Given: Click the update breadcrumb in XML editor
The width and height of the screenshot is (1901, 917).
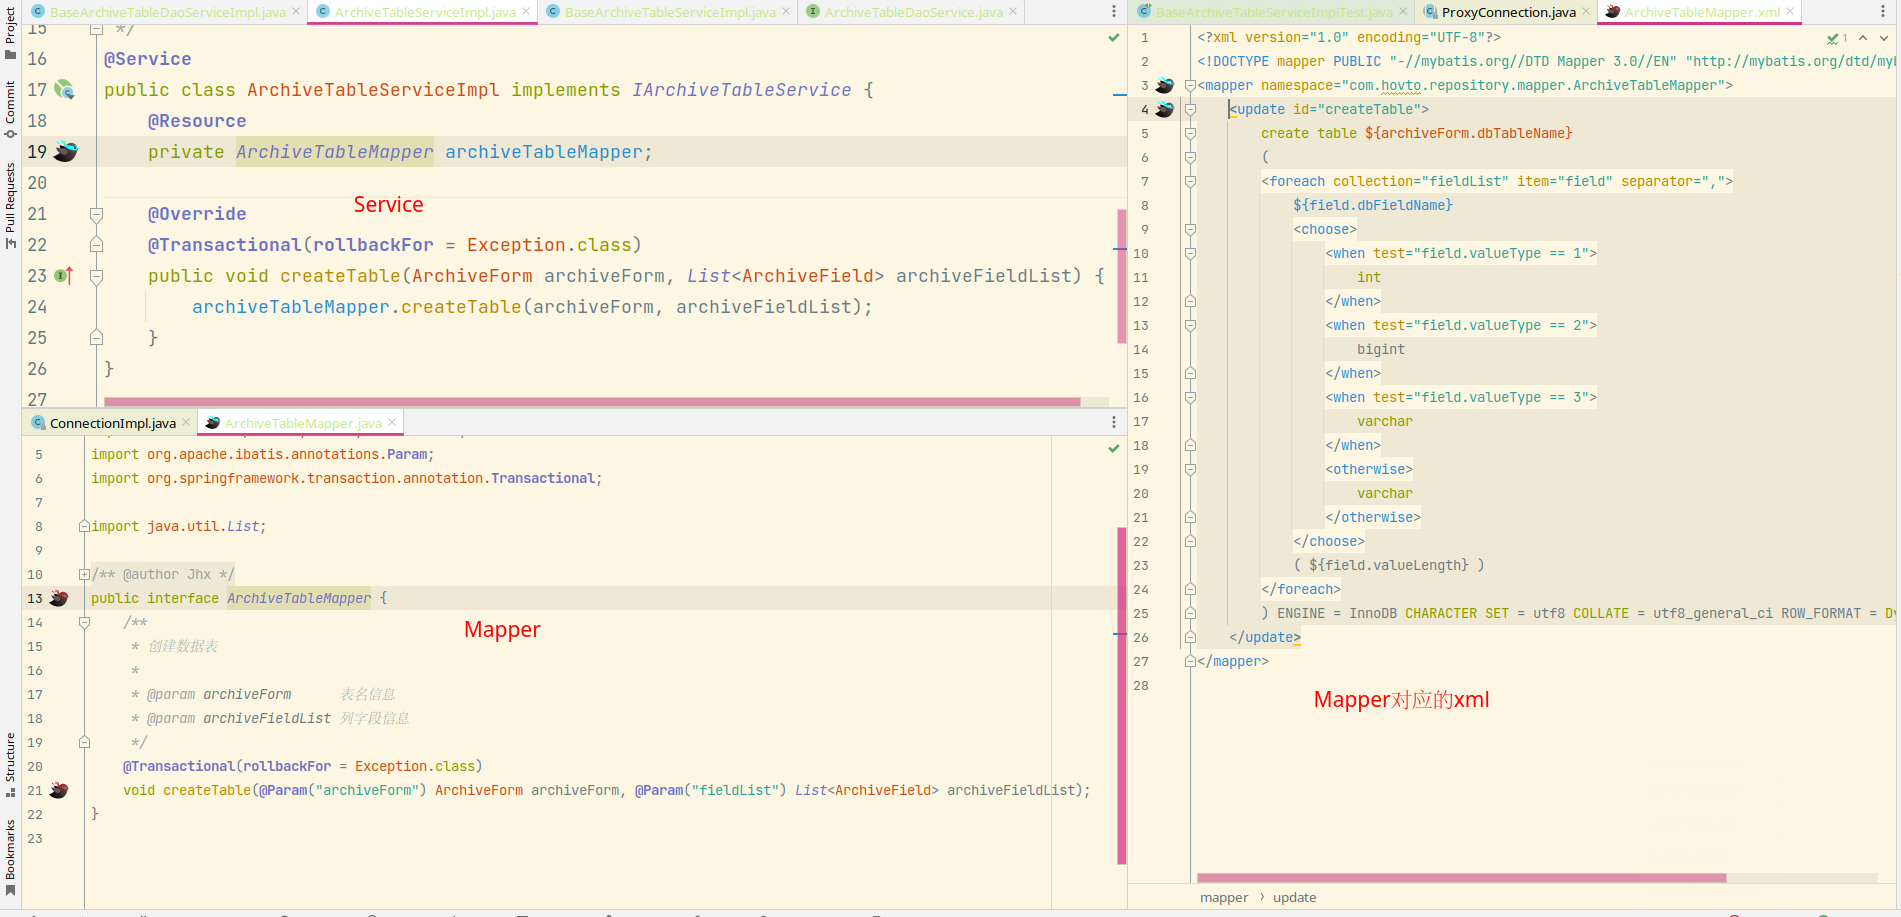Looking at the screenshot, I should pyautogui.click(x=1294, y=897).
